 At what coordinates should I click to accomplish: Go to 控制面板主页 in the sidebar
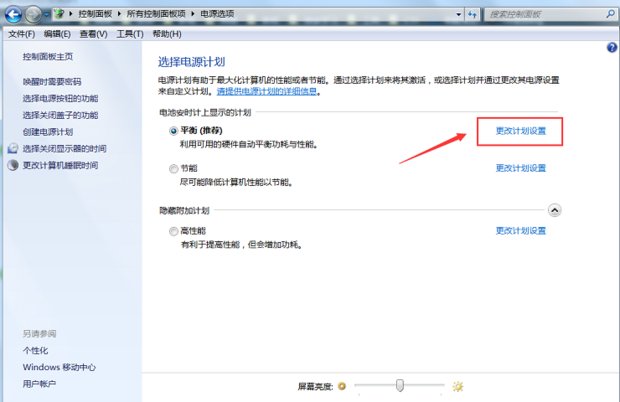click(48, 57)
